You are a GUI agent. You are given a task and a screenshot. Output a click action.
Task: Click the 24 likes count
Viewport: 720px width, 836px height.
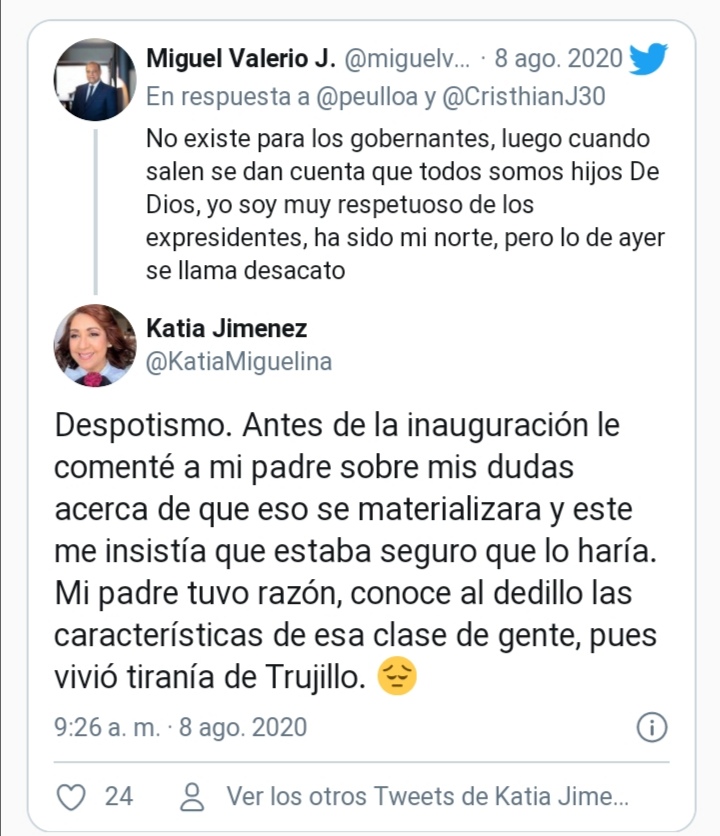(119, 797)
